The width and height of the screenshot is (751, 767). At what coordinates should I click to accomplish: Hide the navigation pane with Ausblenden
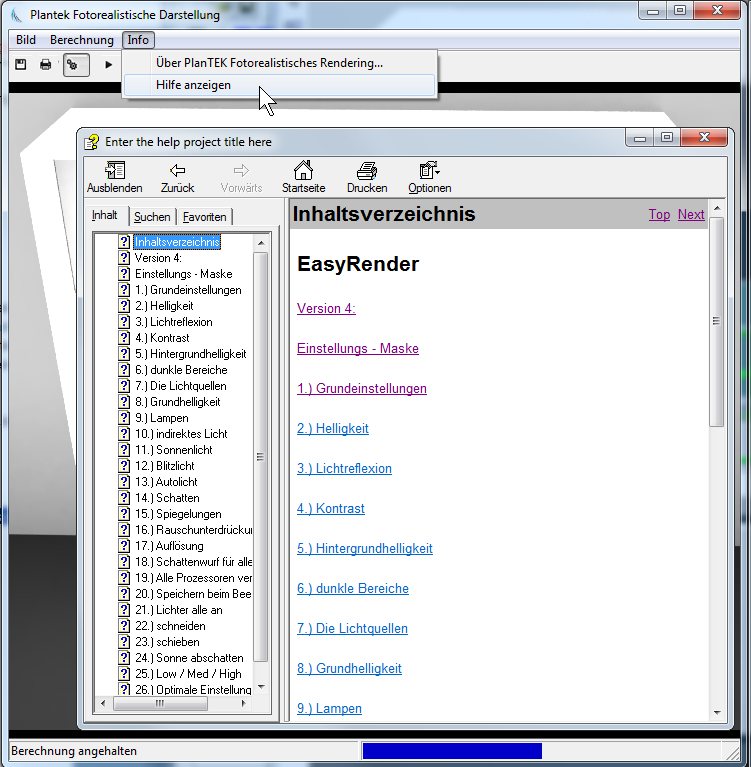click(x=114, y=177)
